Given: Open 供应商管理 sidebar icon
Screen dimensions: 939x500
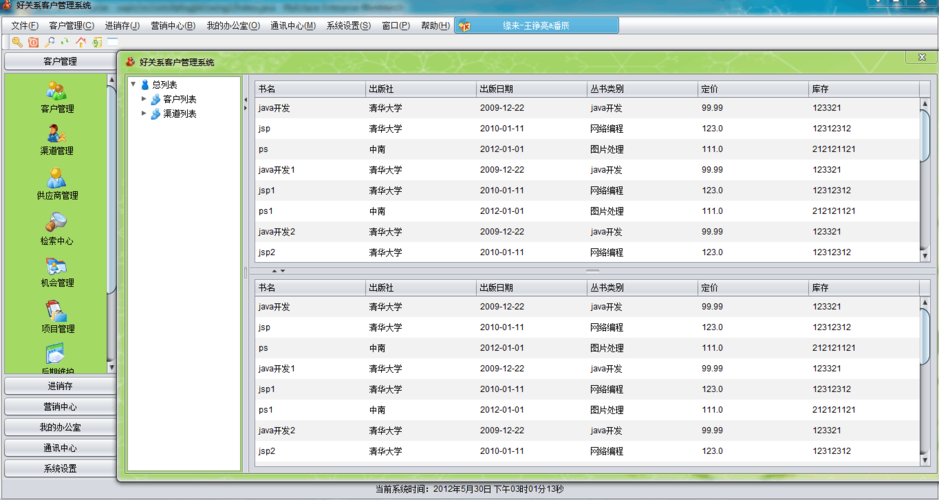Looking at the screenshot, I should coord(57,178).
